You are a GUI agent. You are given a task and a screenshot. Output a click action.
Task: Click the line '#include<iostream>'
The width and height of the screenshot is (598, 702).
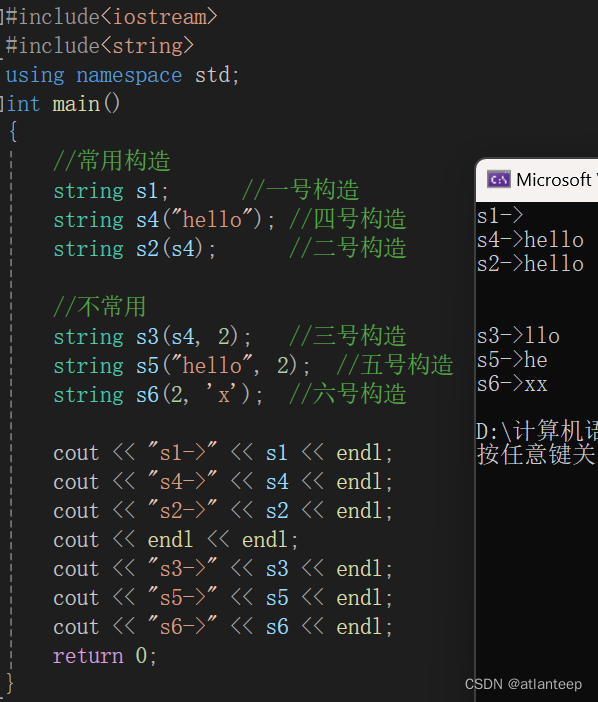(111, 17)
